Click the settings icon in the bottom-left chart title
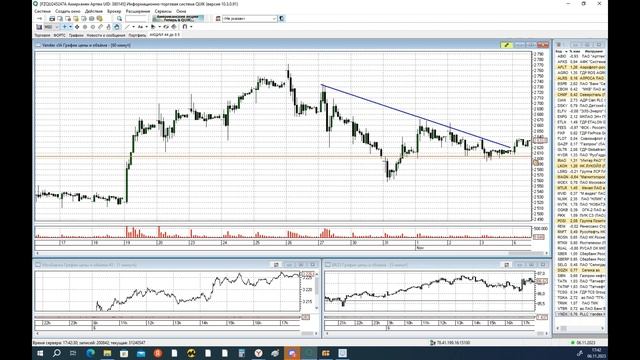The image size is (640, 360). point(276,265)
